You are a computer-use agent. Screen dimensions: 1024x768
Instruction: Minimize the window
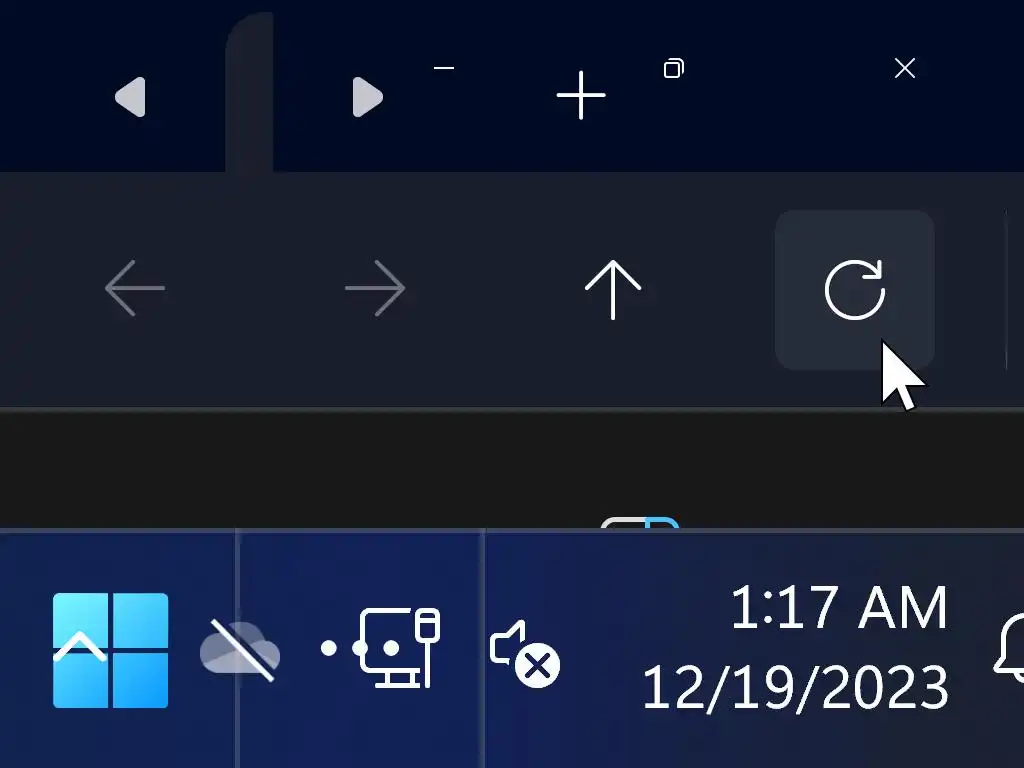(444, 68)
